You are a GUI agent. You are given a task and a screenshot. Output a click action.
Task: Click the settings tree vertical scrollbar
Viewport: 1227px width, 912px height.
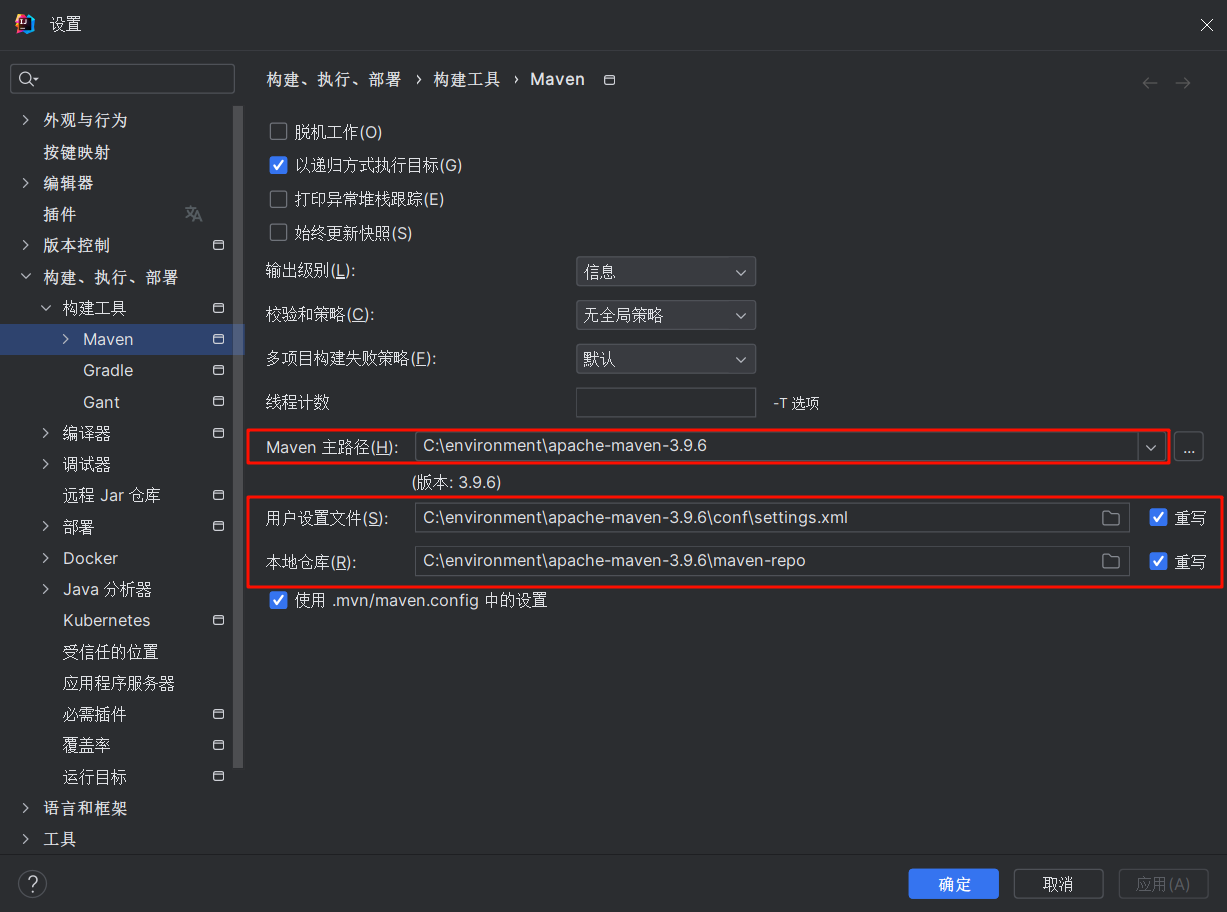click(x=238, y=436)
